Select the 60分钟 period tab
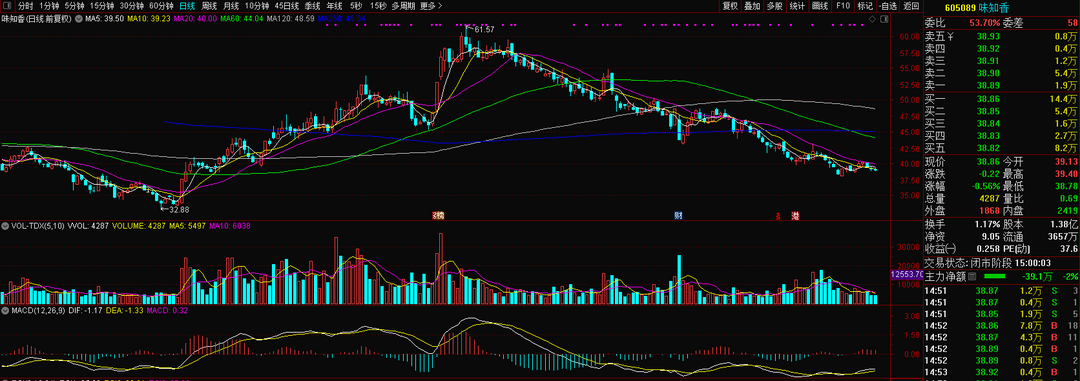 pyautogui.click(x=161, y=6)
